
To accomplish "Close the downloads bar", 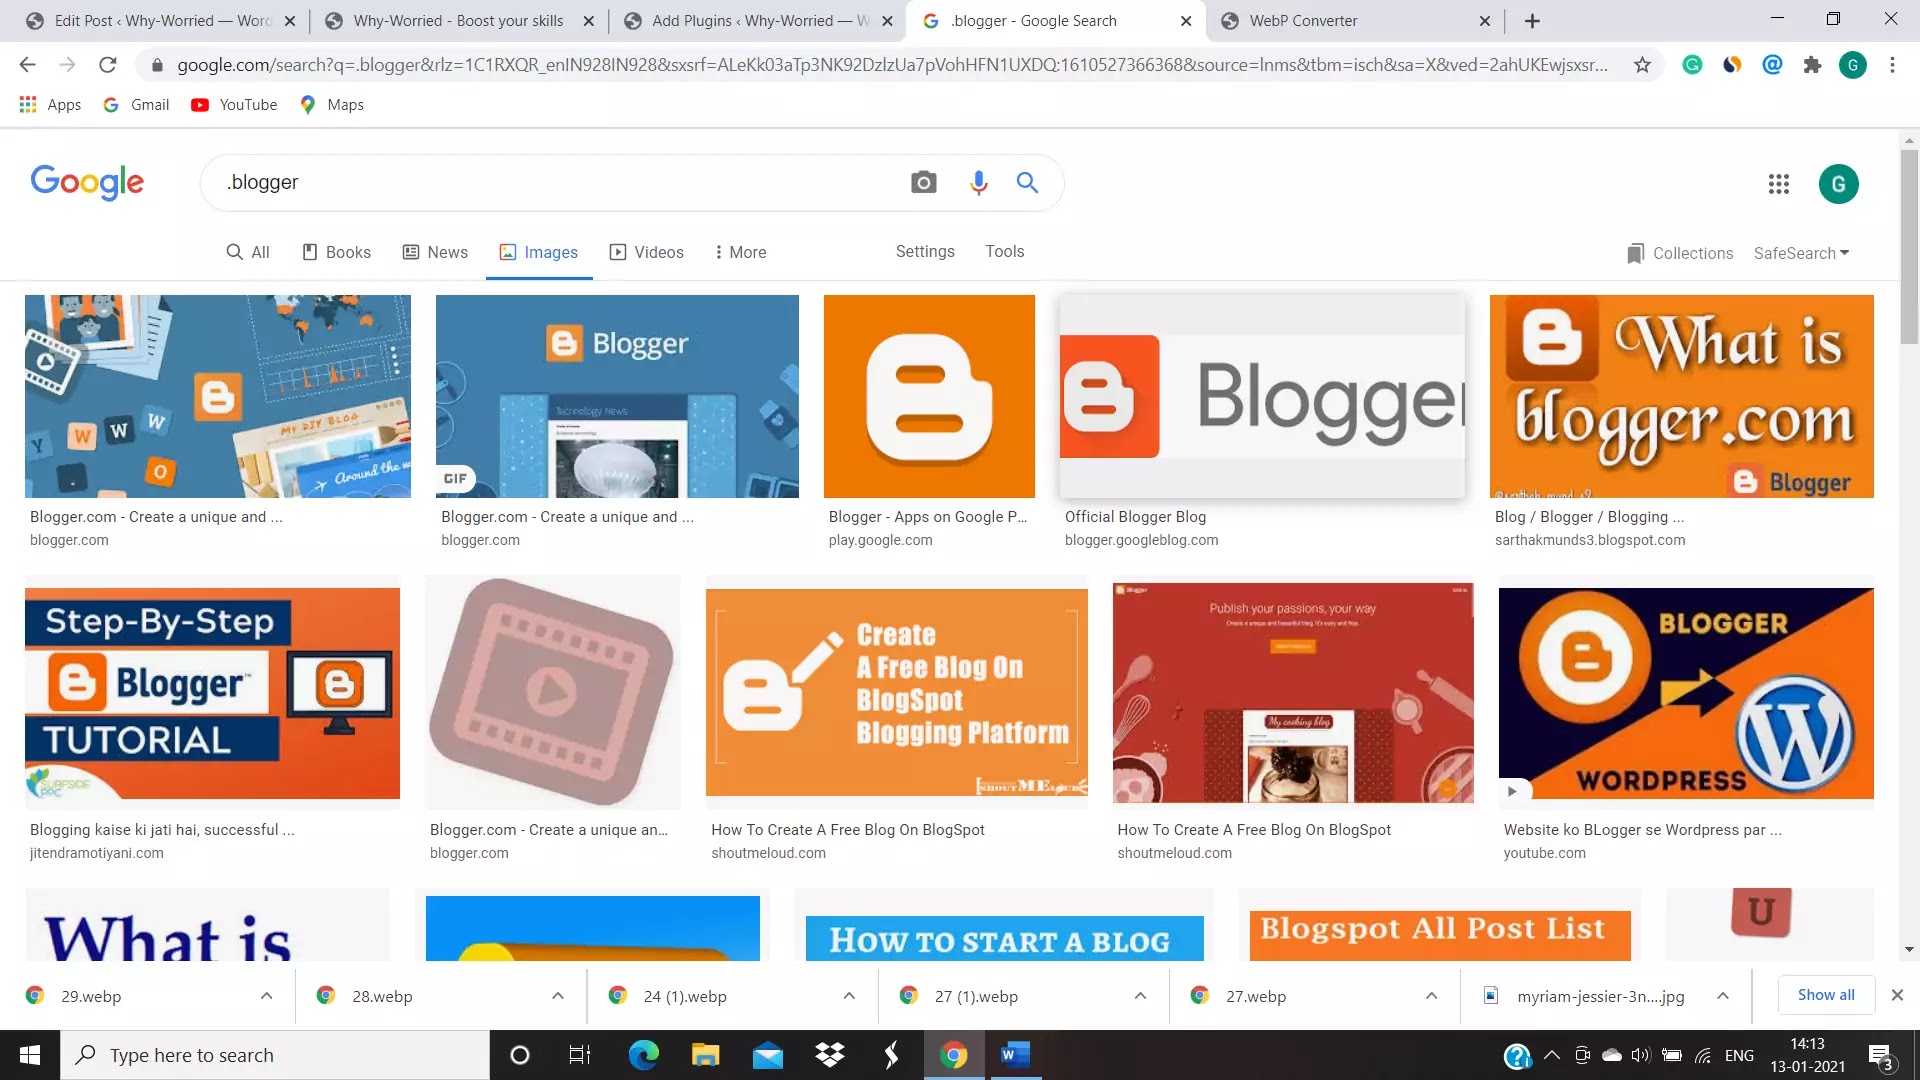I will [1897, 995].
